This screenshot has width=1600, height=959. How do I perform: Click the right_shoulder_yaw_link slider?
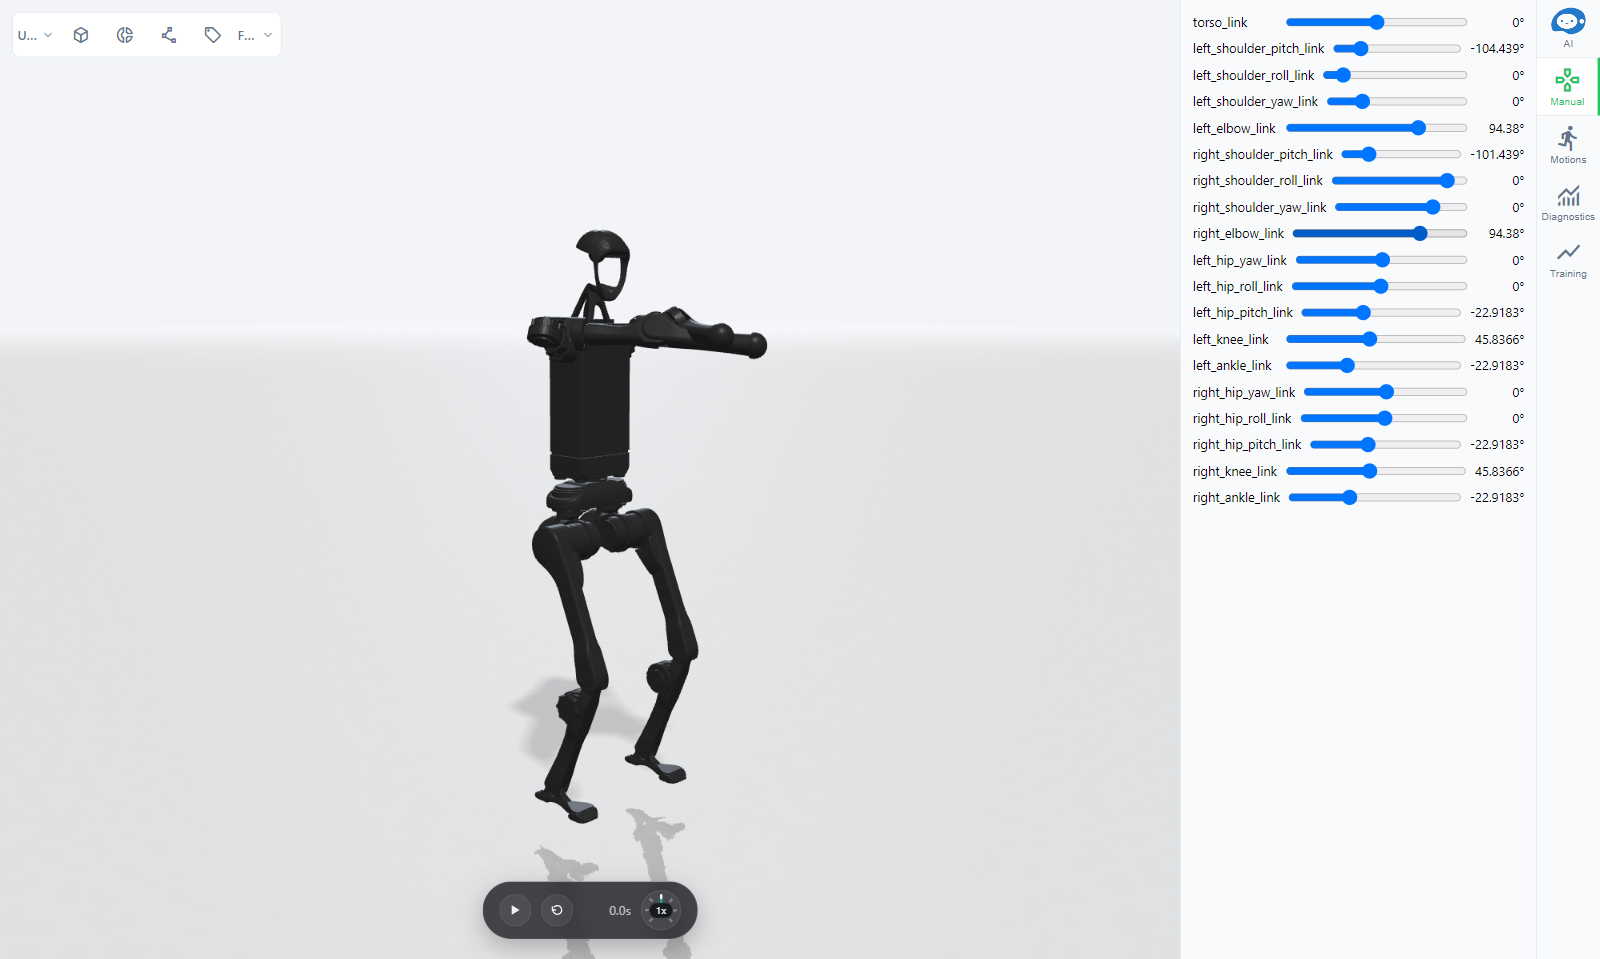1401,207
